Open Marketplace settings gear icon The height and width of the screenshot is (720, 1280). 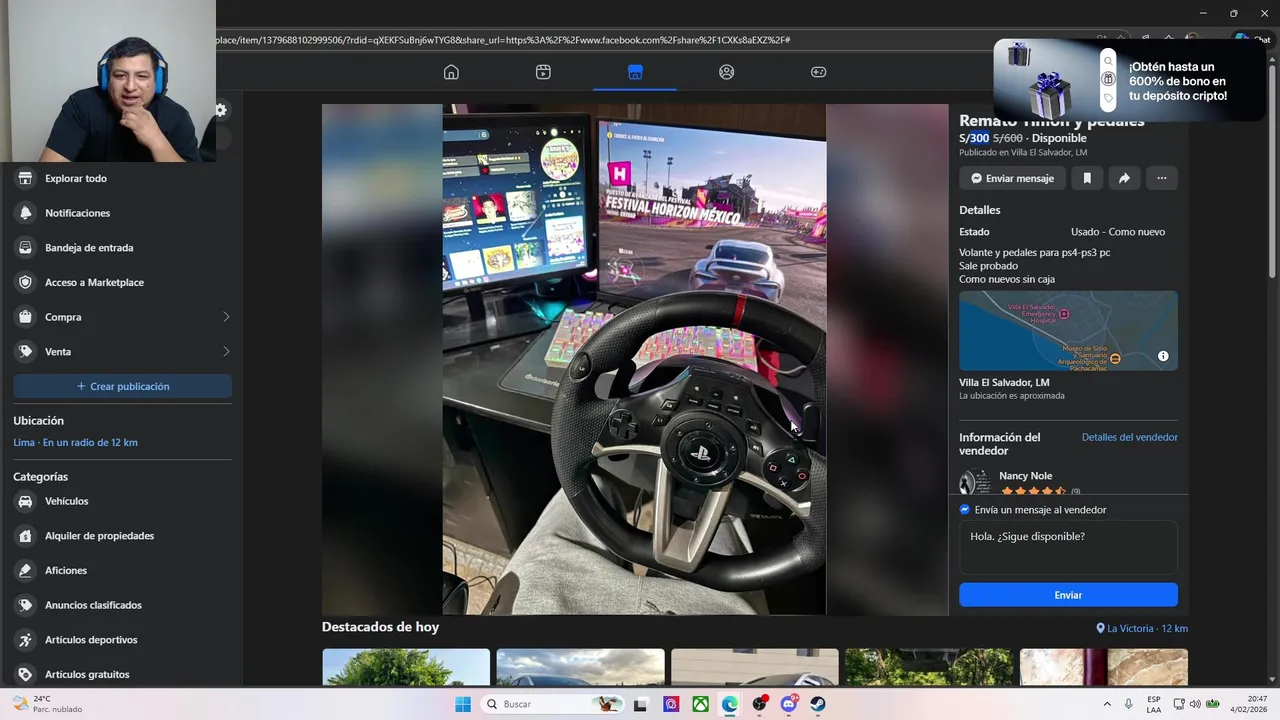221,110
